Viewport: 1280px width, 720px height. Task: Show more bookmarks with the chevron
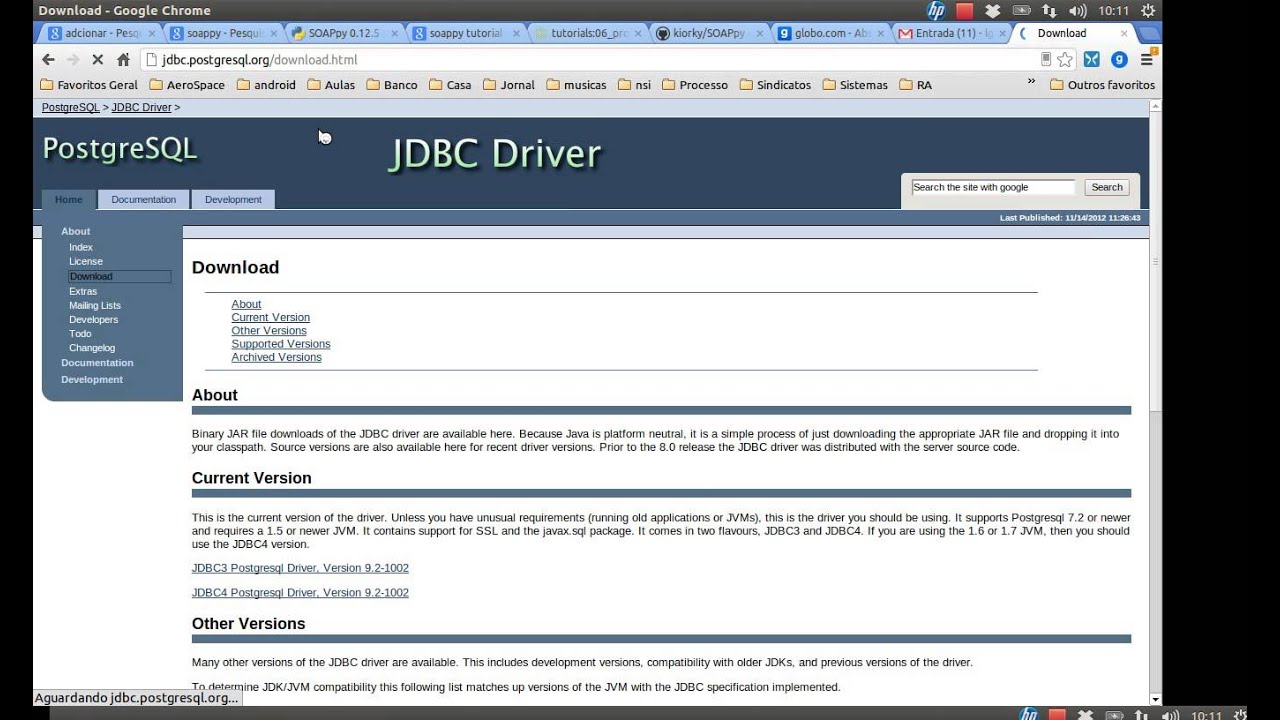(1031, 83)
